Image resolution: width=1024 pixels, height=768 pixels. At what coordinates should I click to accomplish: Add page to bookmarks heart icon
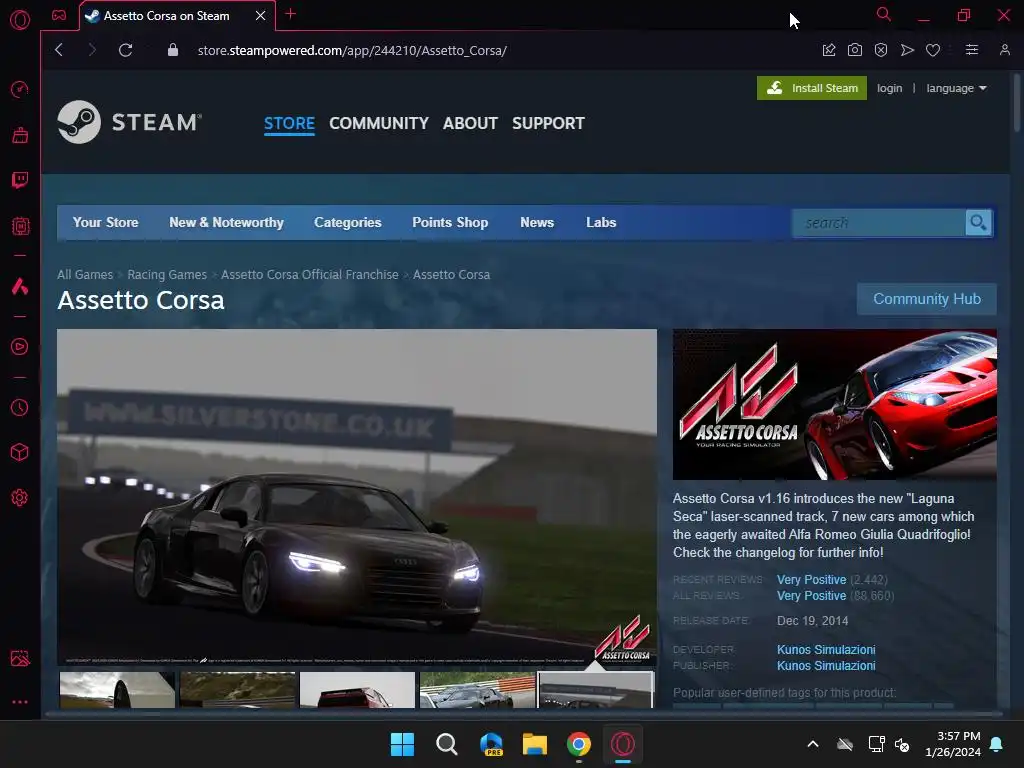[933, 50]
